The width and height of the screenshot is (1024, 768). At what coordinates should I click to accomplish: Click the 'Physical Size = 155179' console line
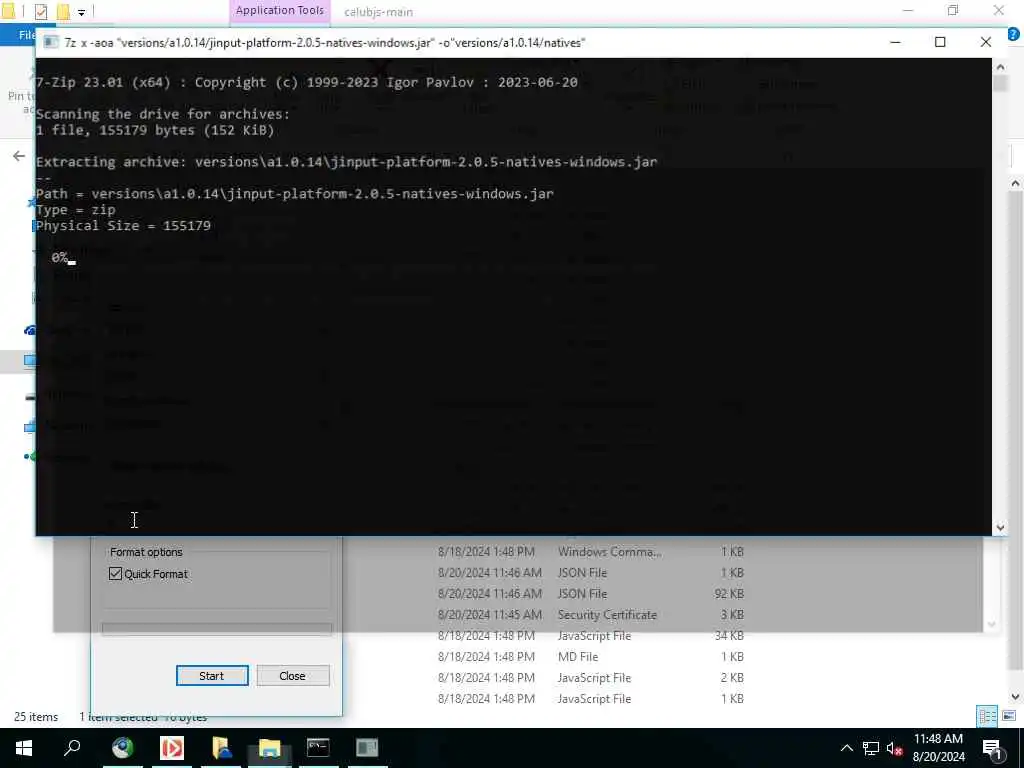(x=123, y=226)
